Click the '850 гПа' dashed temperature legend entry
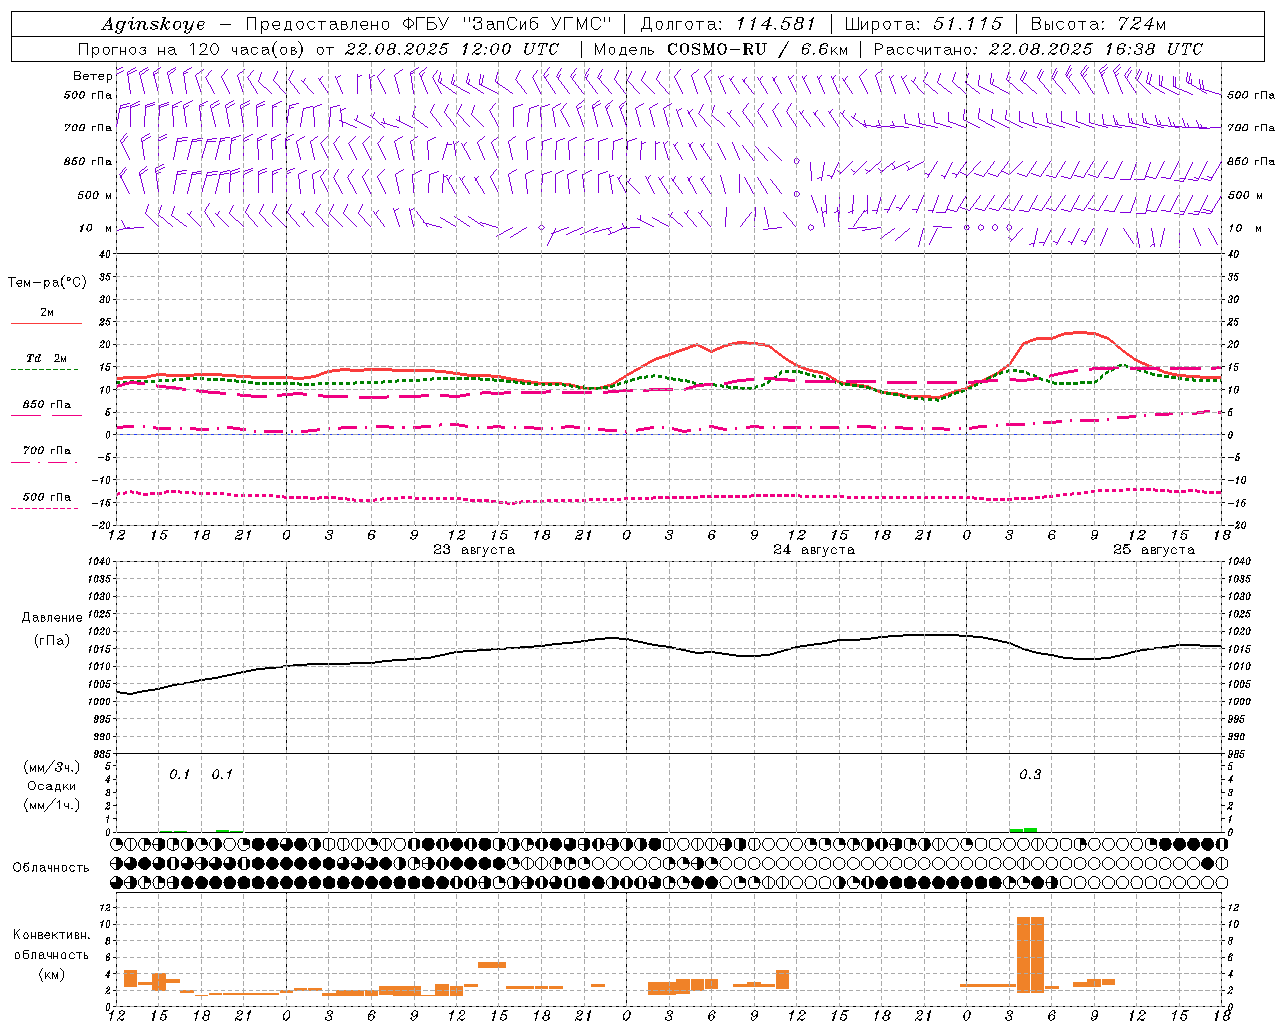 46,405
